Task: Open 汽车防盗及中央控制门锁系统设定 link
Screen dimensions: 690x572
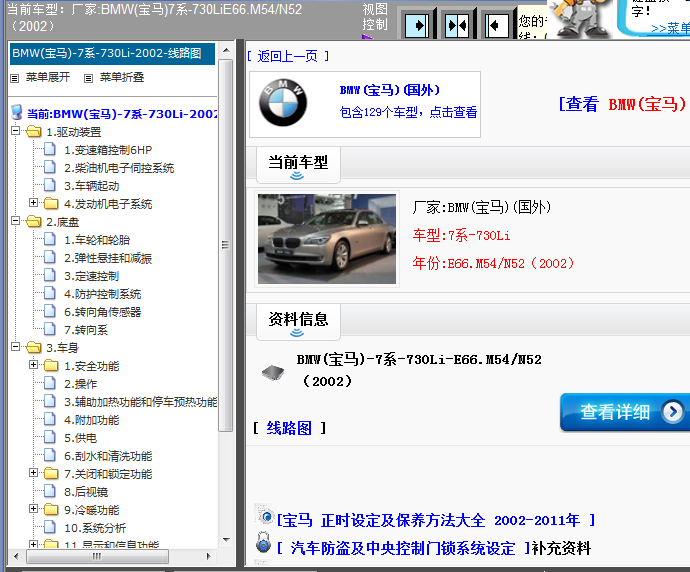Action: pyautogui.click(x=403, y=548)
